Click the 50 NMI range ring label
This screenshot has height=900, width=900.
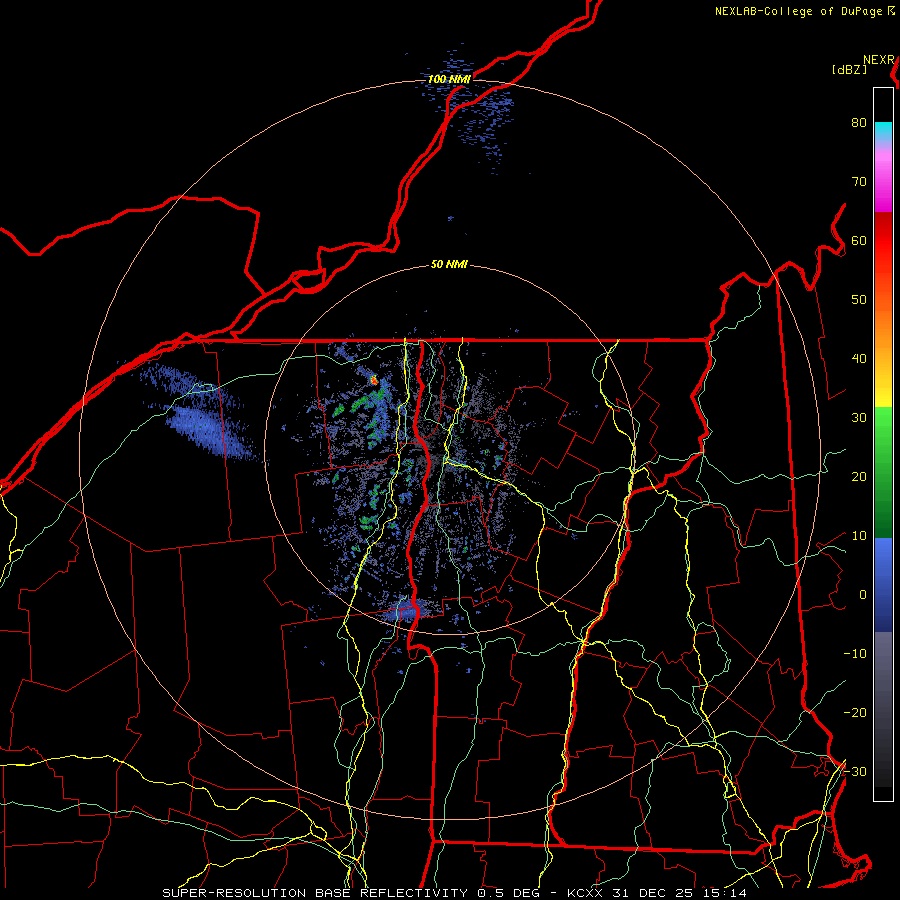[449, 265]
